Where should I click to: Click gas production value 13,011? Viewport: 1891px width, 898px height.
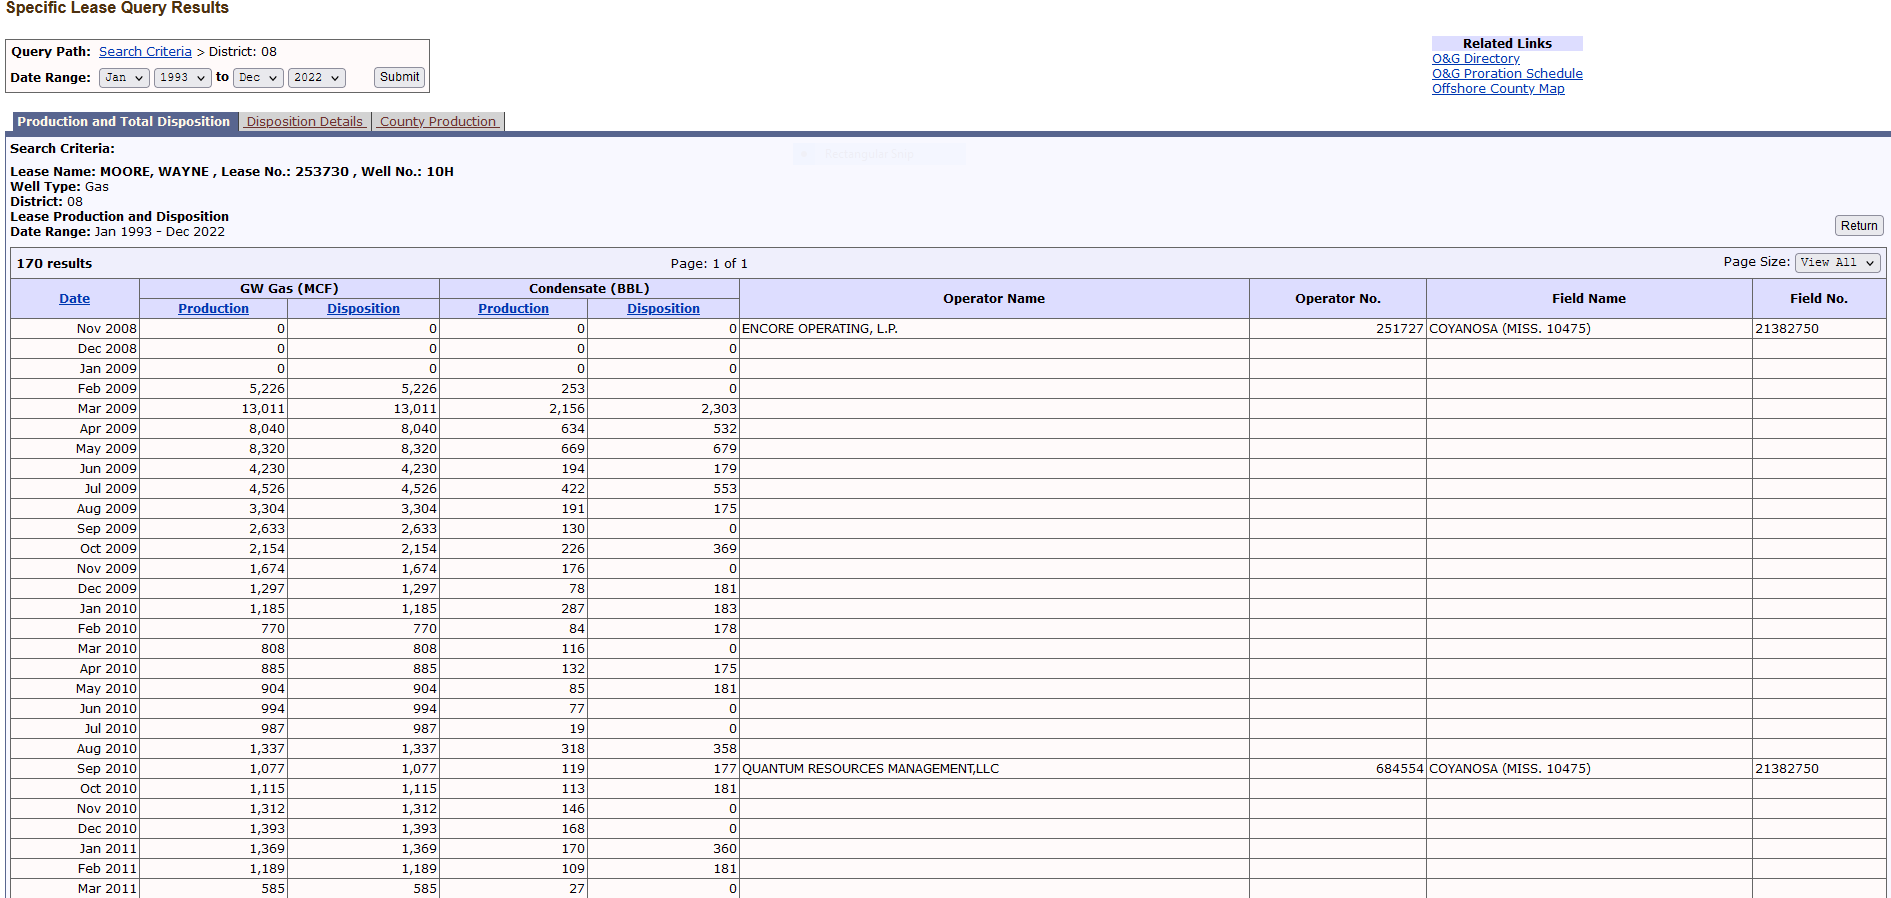pyautogui.click(x=263, y=409)
